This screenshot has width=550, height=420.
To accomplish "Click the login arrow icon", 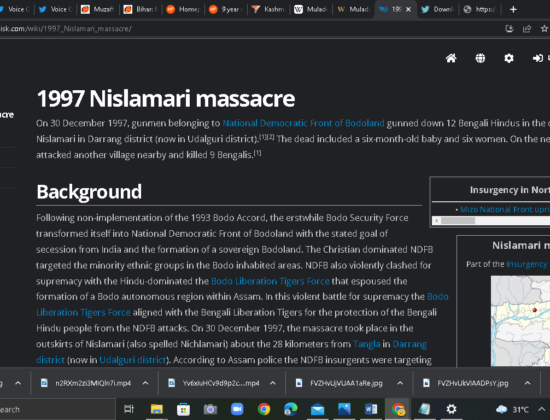I will click(x=537, y=58).
